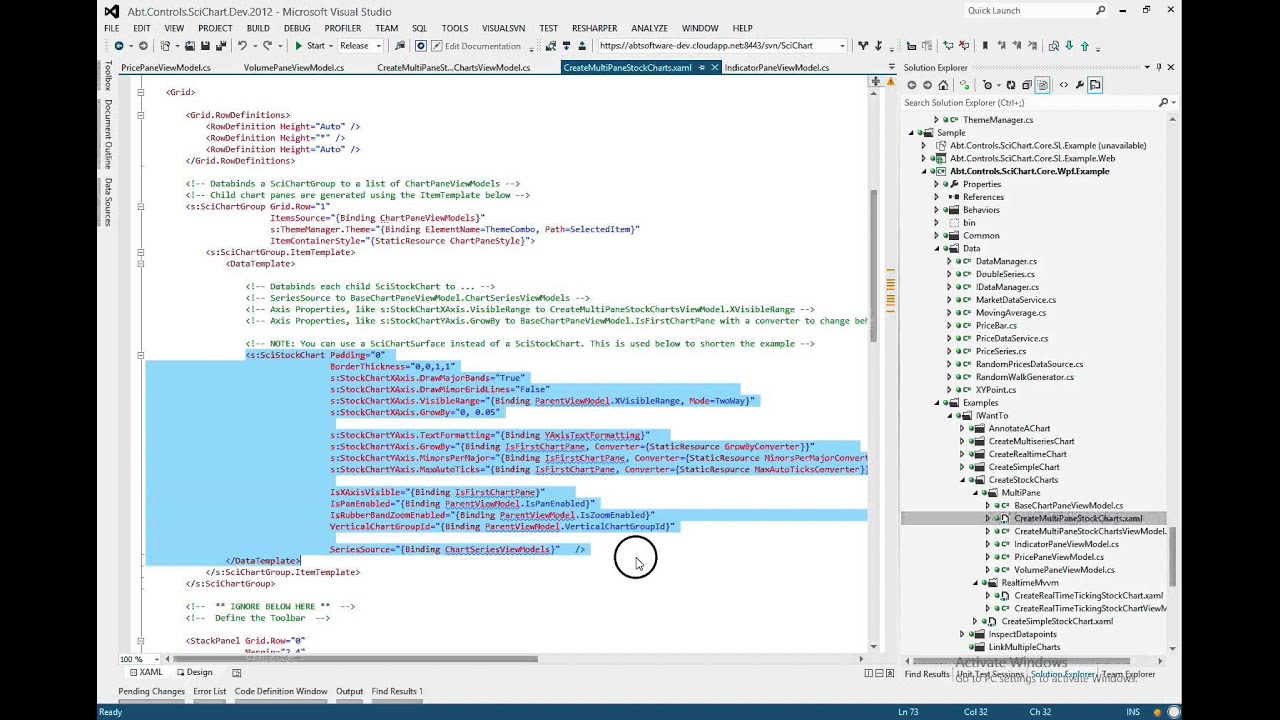
Task: Click the View Code icon in Solution Explorer
Action: tap(1063, 85)
